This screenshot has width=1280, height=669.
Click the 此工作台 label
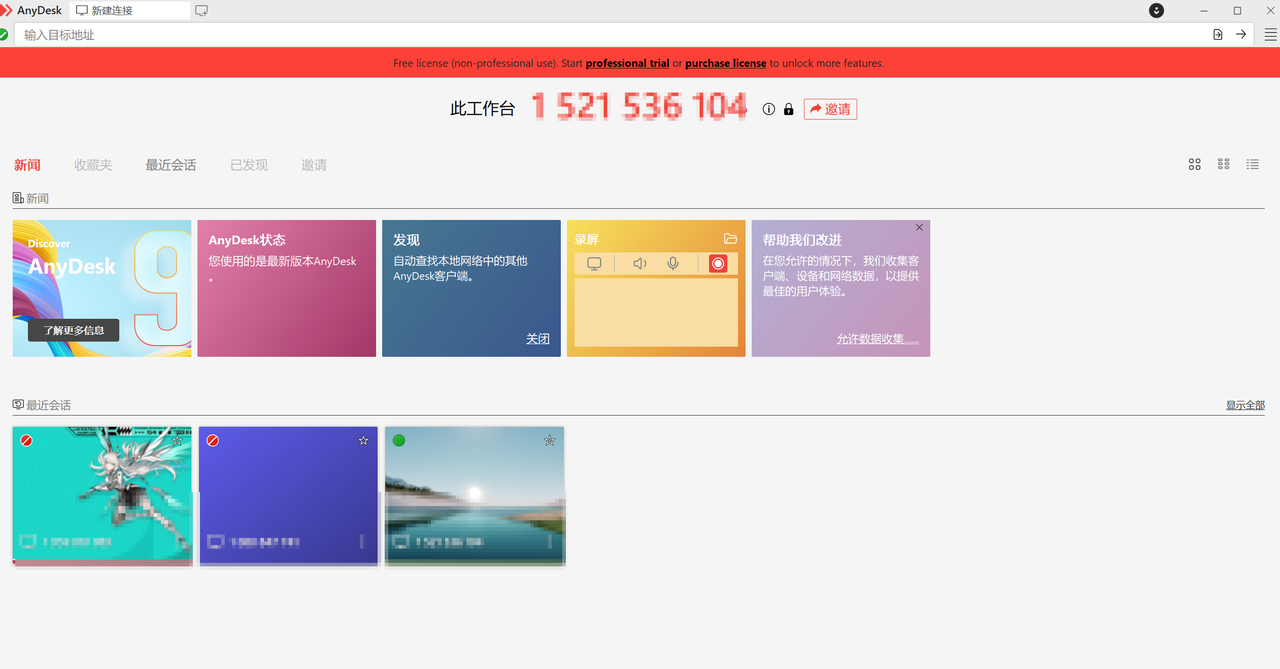pyautogui.click(x=482, y=109)
